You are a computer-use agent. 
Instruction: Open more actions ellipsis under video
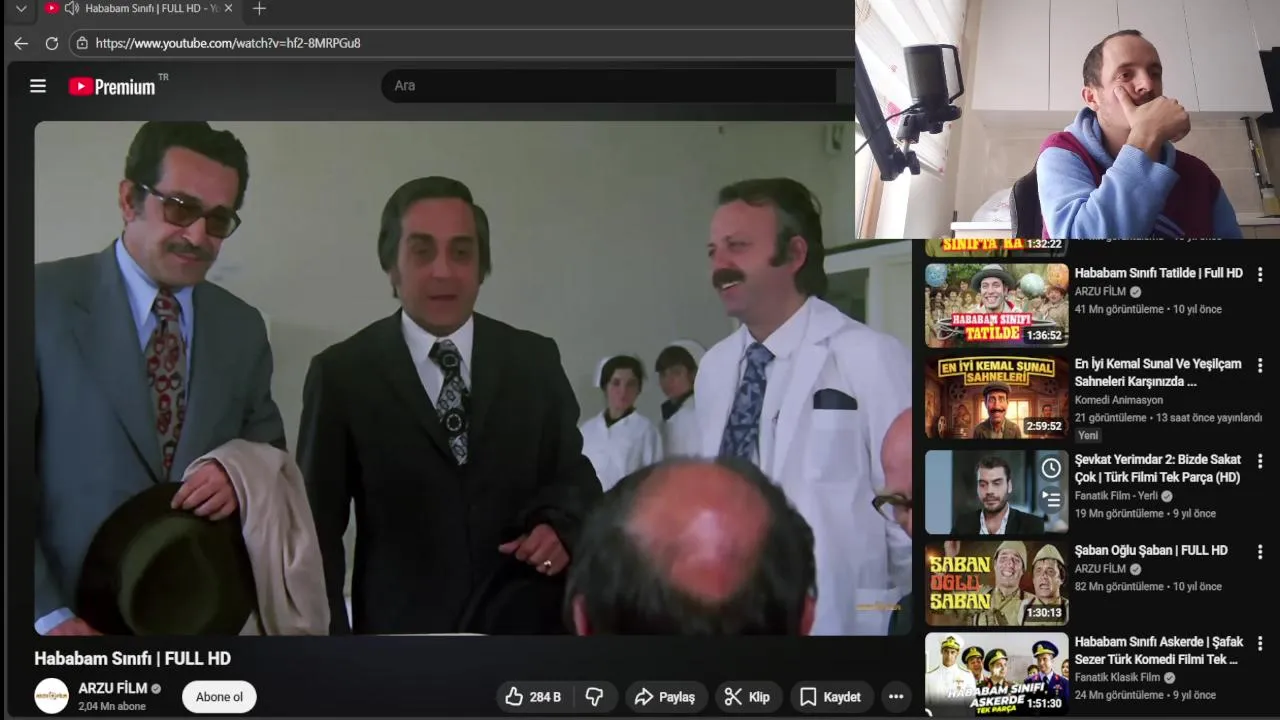(x=896, y=697)
